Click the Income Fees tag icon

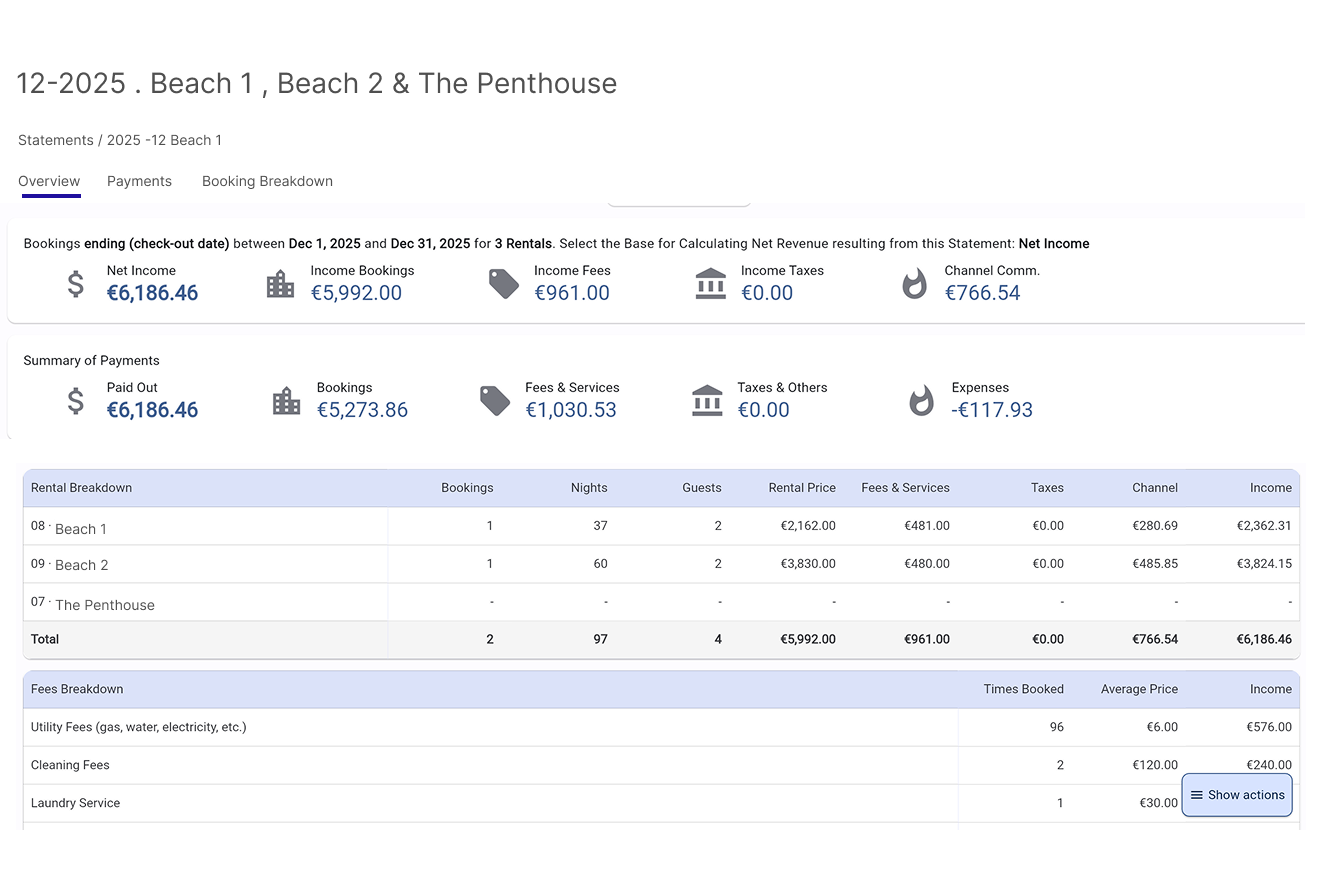504,284
